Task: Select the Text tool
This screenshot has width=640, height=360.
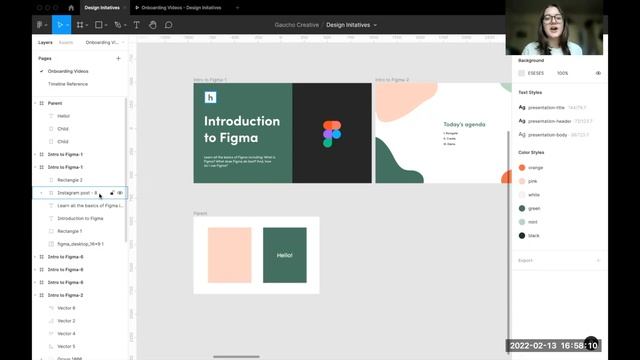Action: pyautogui.click(x=137, y=25)
